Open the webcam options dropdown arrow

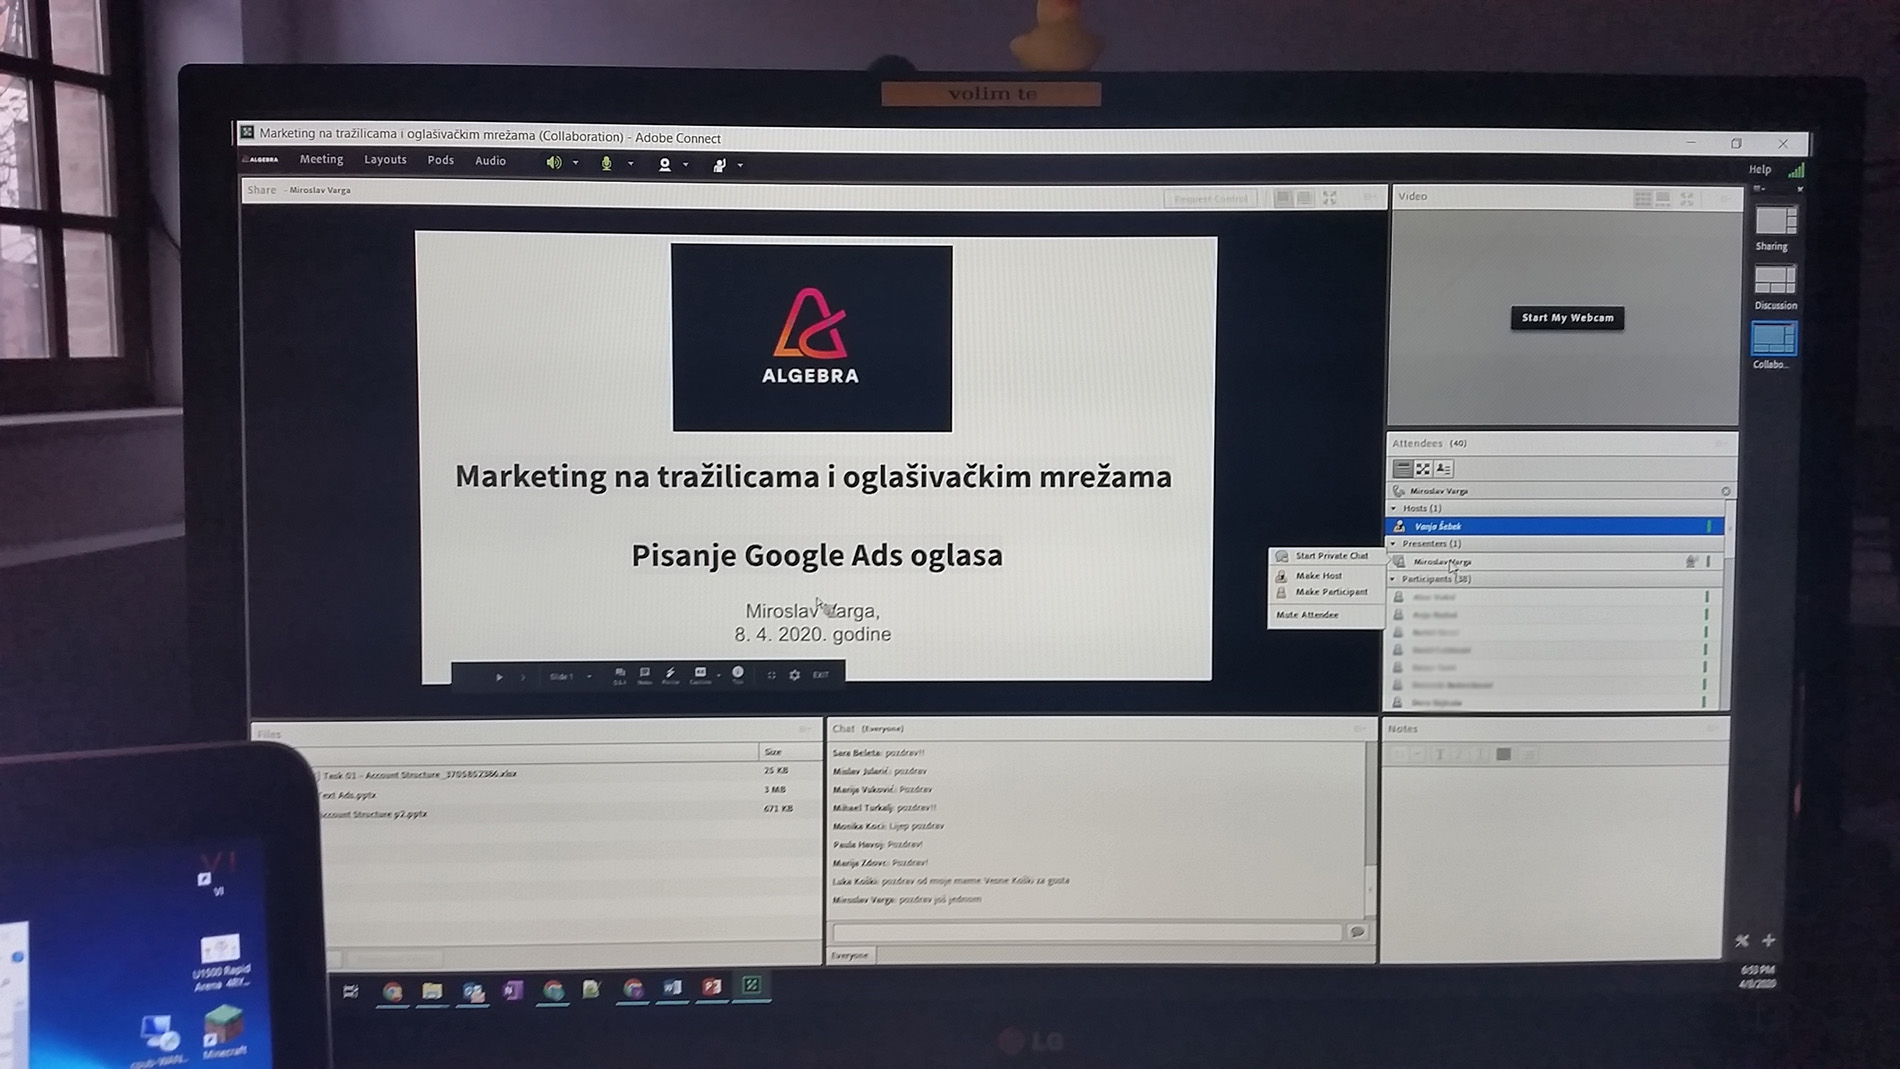coord(686,165)
